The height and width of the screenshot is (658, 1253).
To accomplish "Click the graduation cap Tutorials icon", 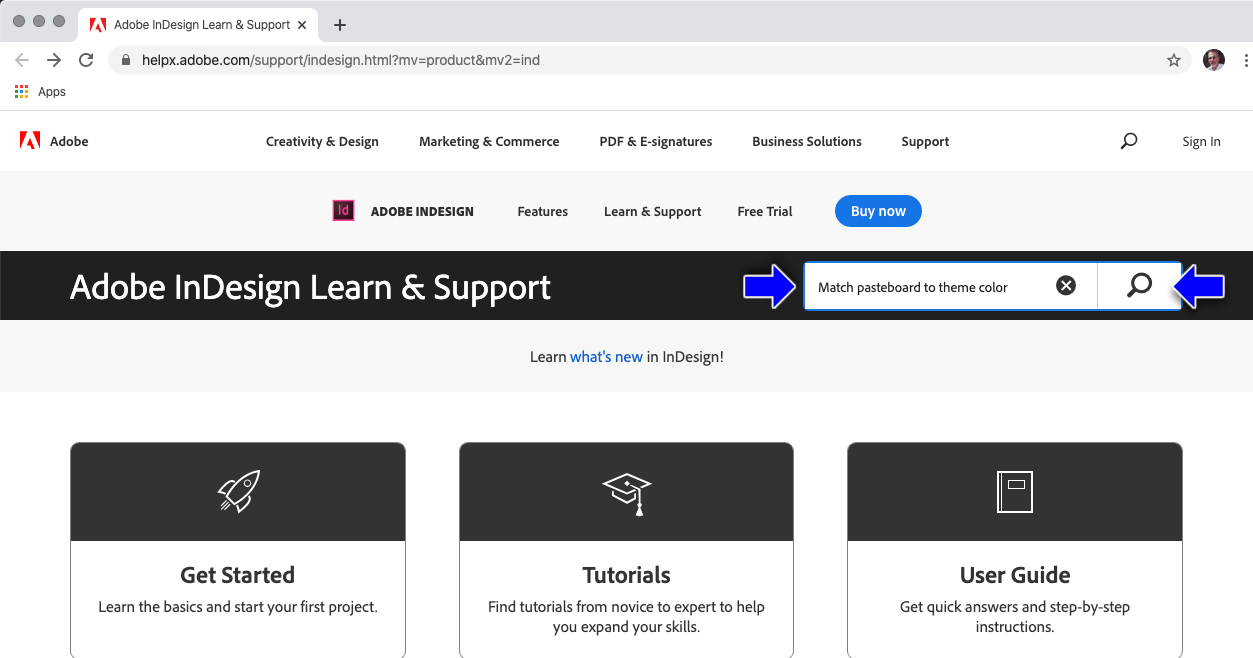I will [627, 493].
